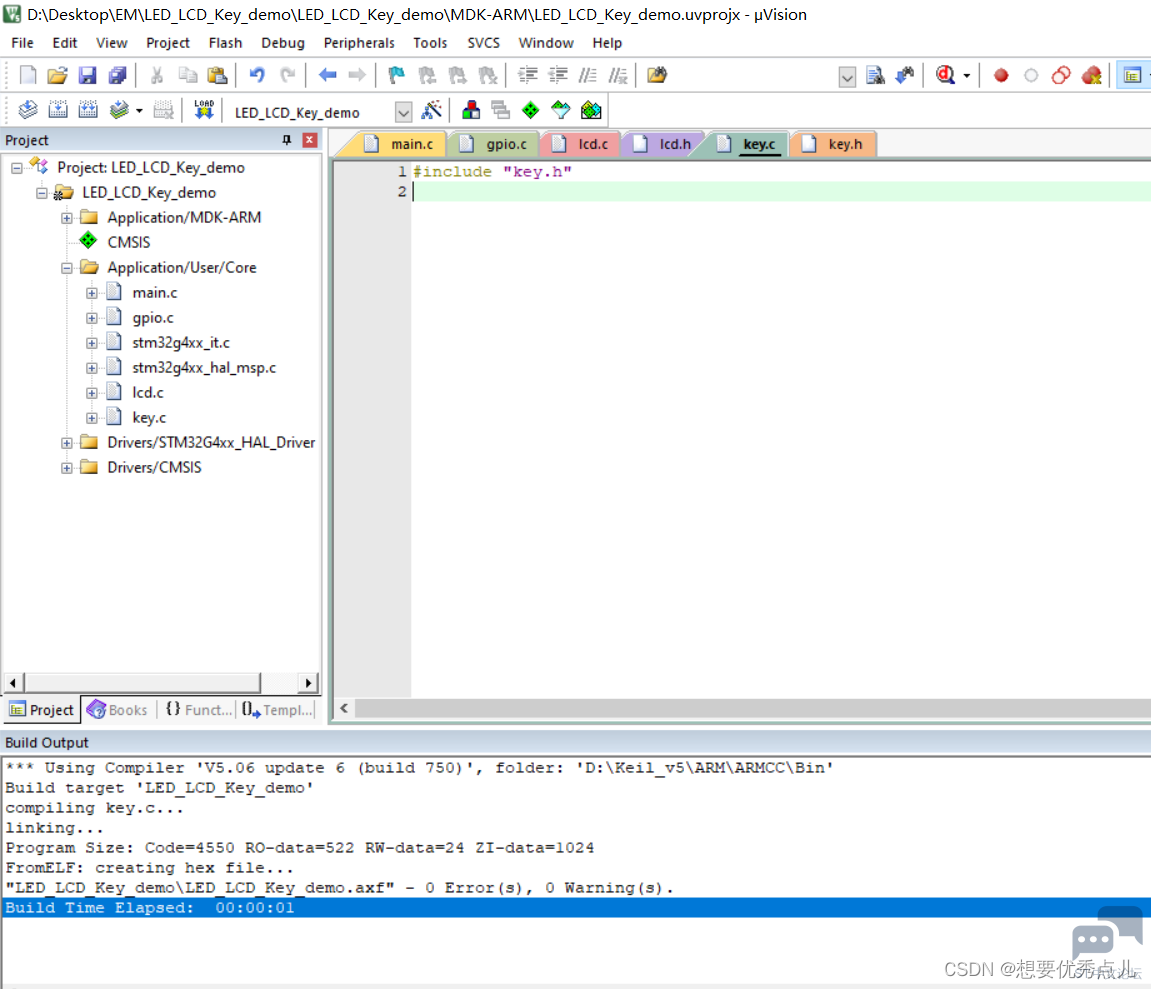This screenshot has width=1151, height=989.
Task: Expand the lcd.c file node
Action: tap(92, 393)
